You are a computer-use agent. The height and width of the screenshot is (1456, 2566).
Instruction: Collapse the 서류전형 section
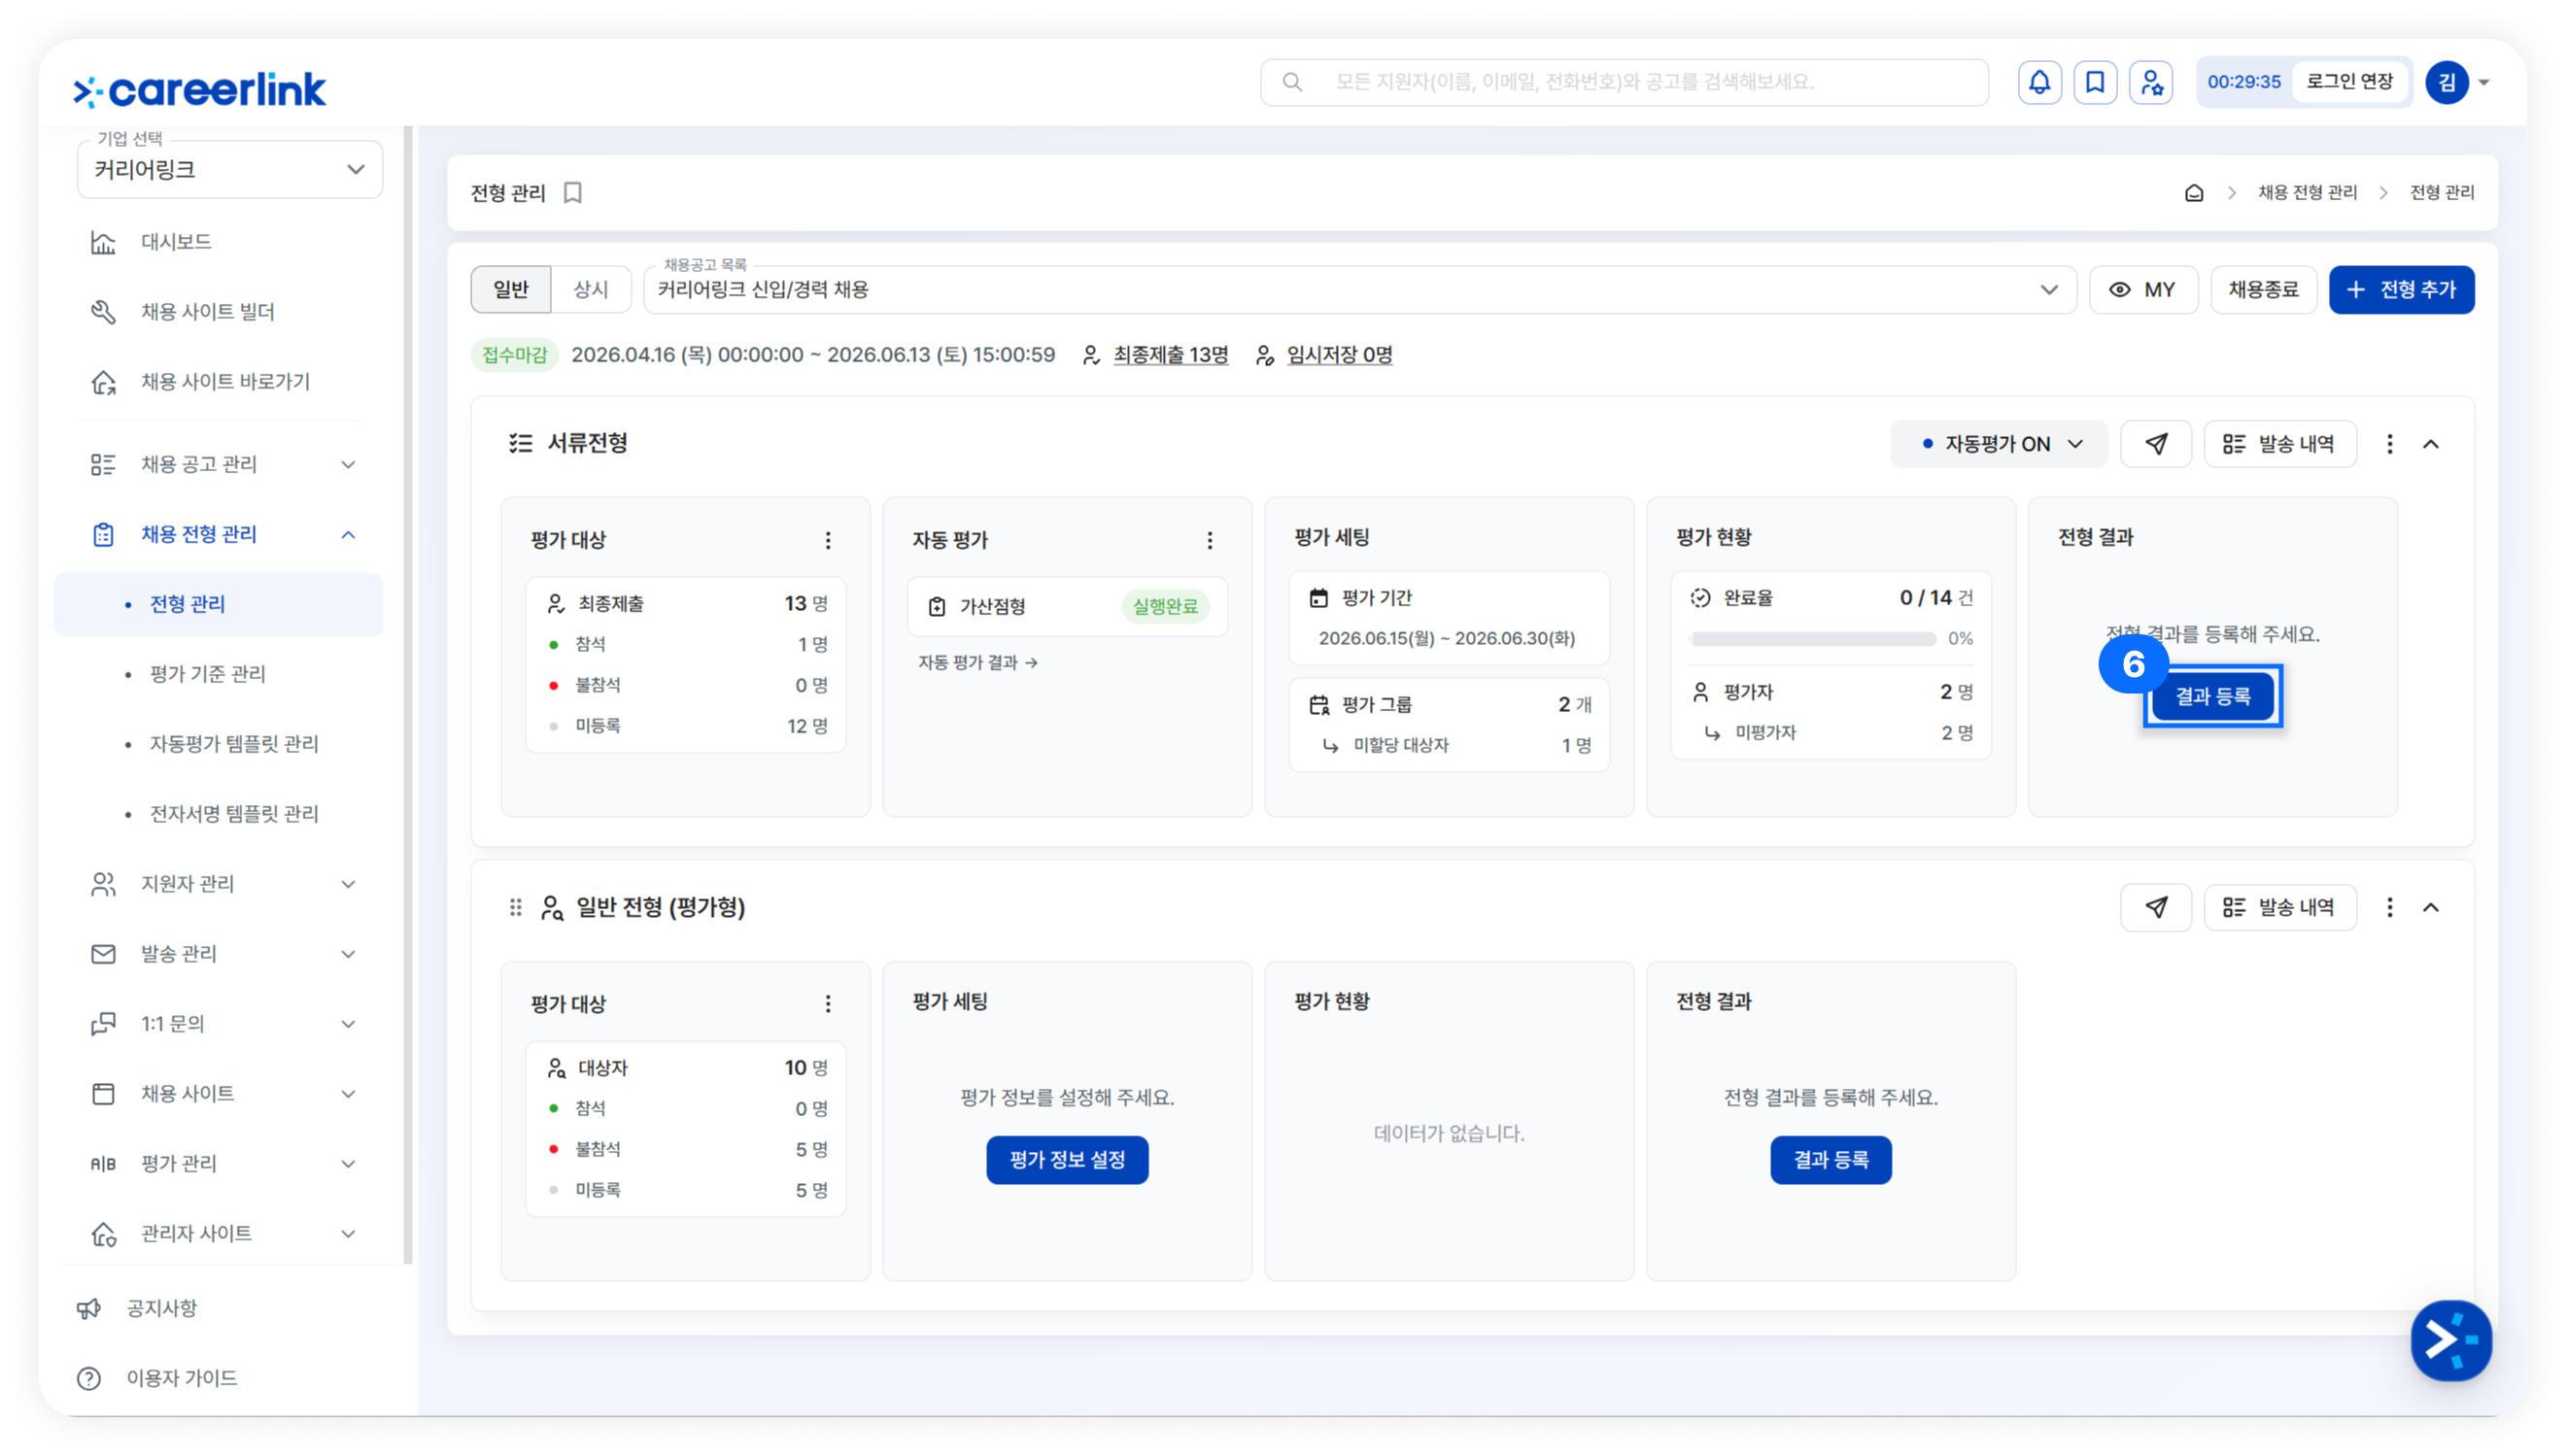[2431, 444]
